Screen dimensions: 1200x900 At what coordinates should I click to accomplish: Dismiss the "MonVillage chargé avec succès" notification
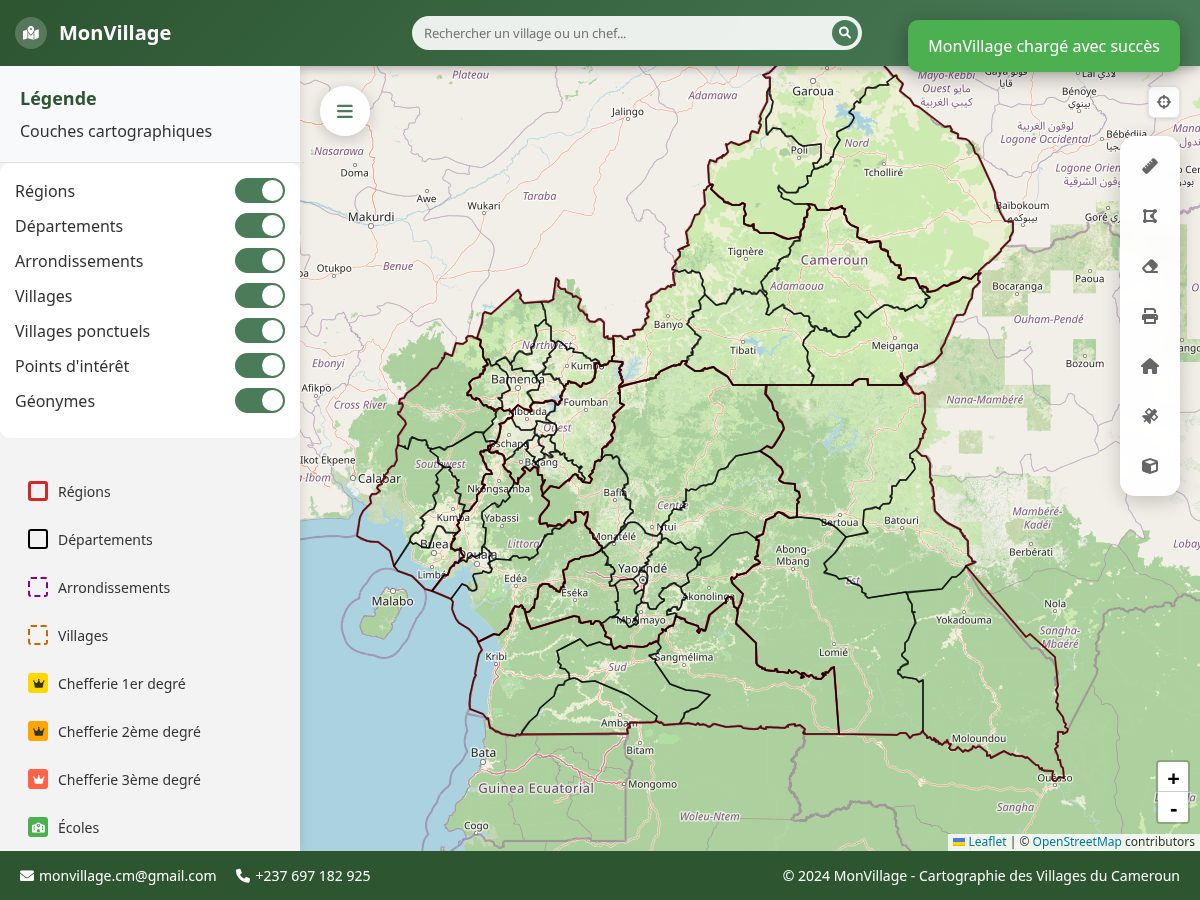1044,46
